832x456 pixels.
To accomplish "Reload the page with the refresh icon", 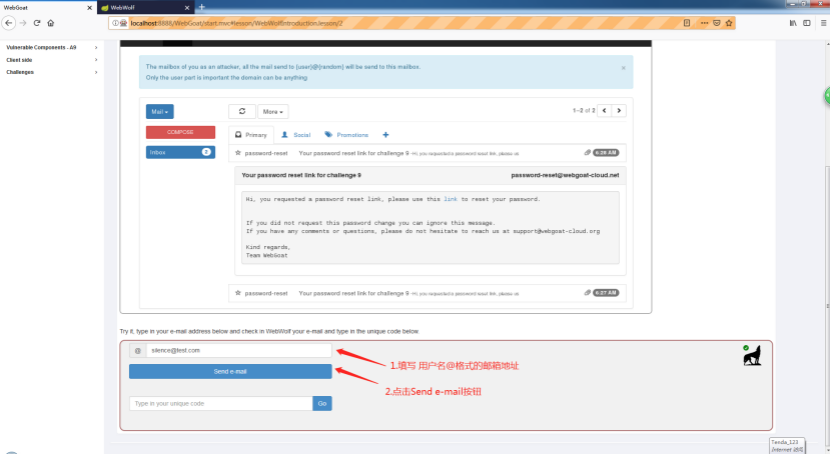I will (37, 23).
